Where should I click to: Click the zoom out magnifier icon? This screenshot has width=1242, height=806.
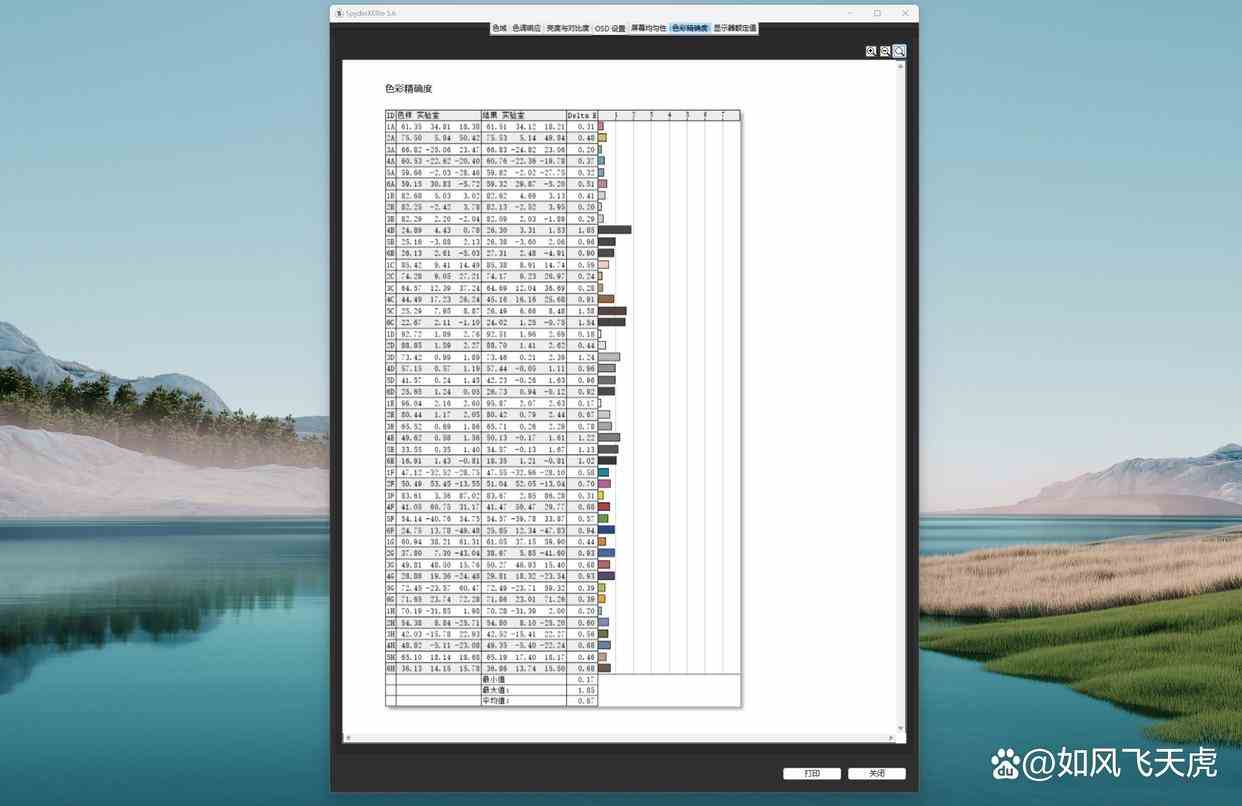pos(885,51)
